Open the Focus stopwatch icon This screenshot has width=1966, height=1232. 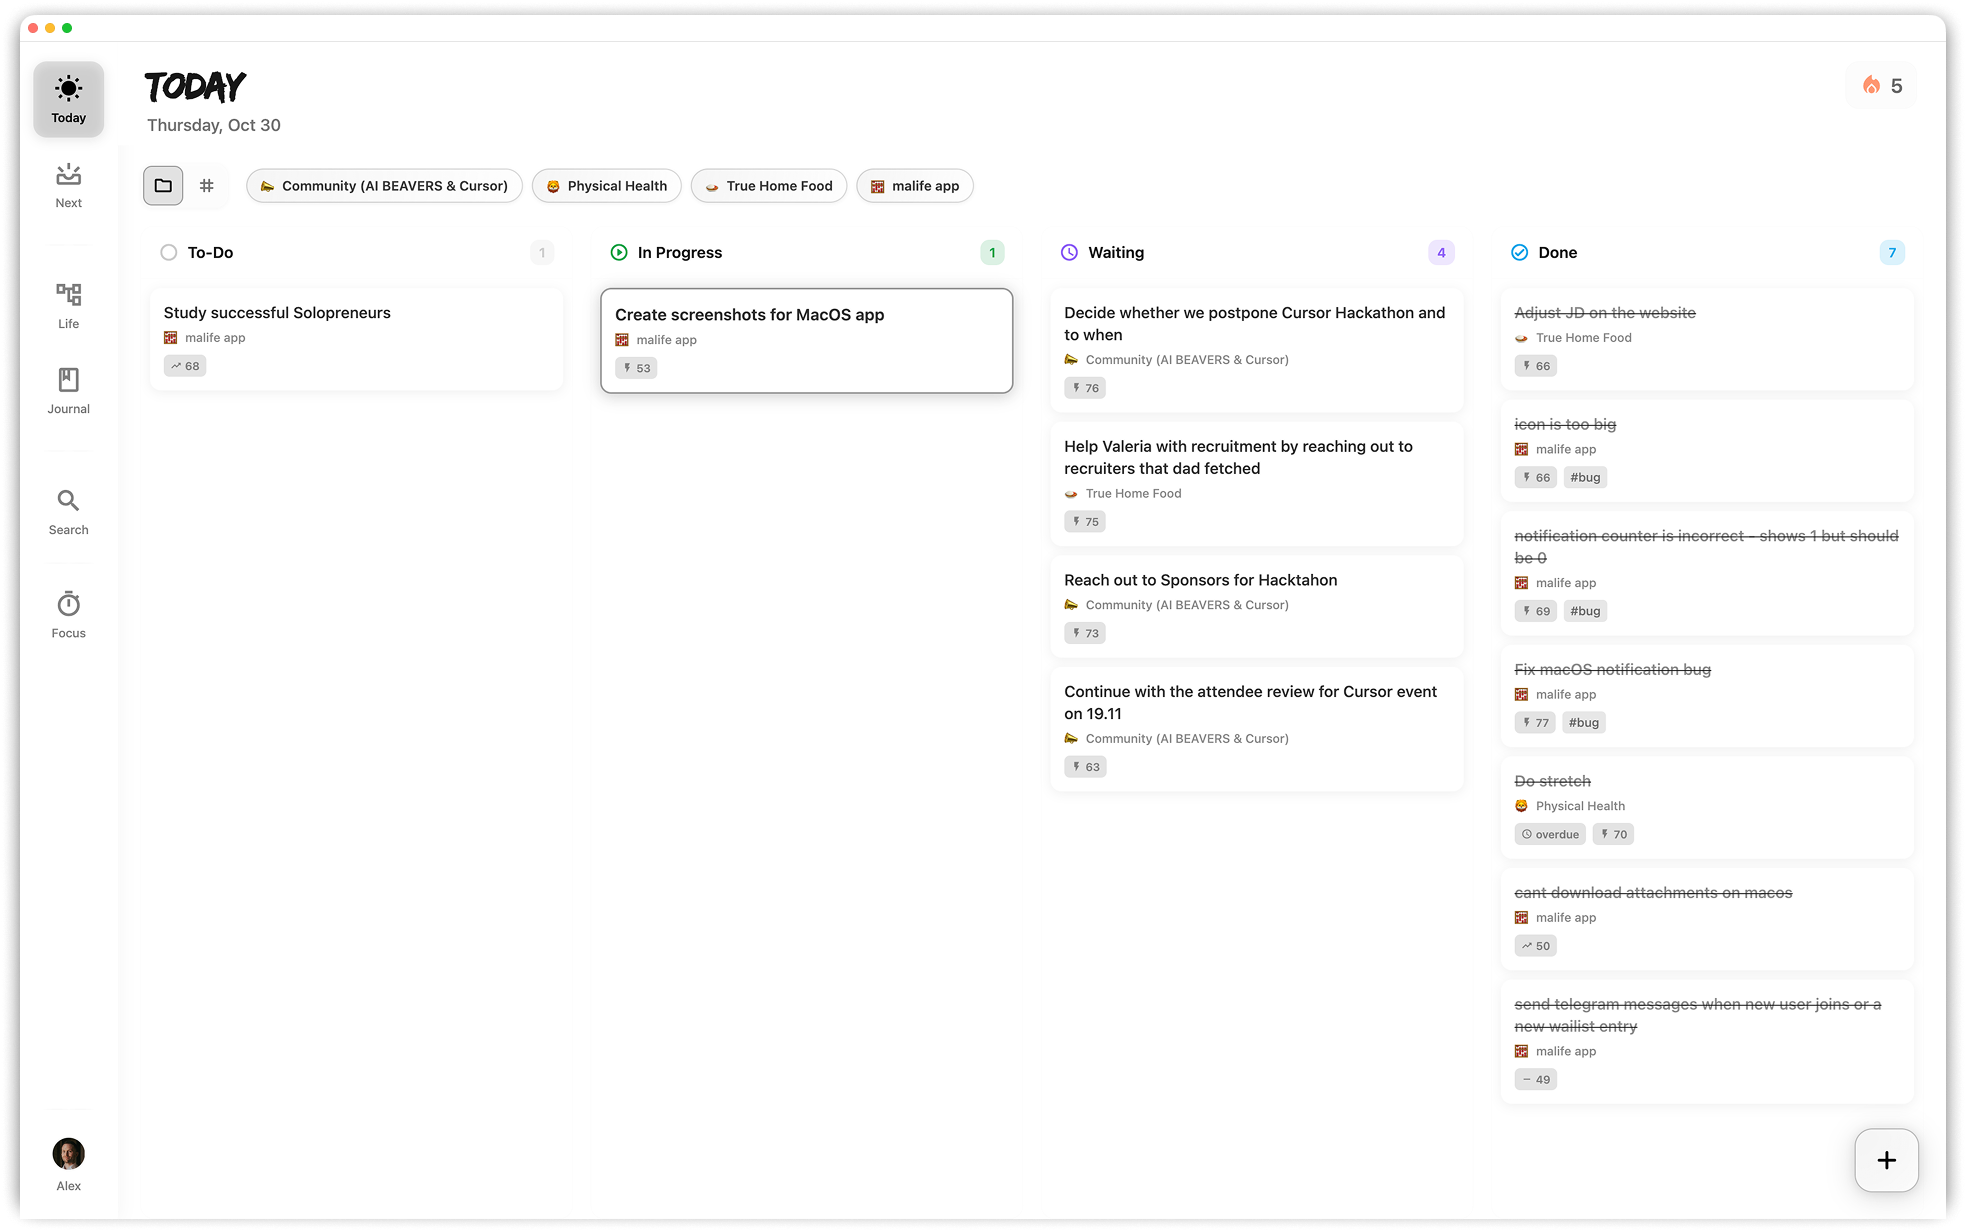pos(68,604)
